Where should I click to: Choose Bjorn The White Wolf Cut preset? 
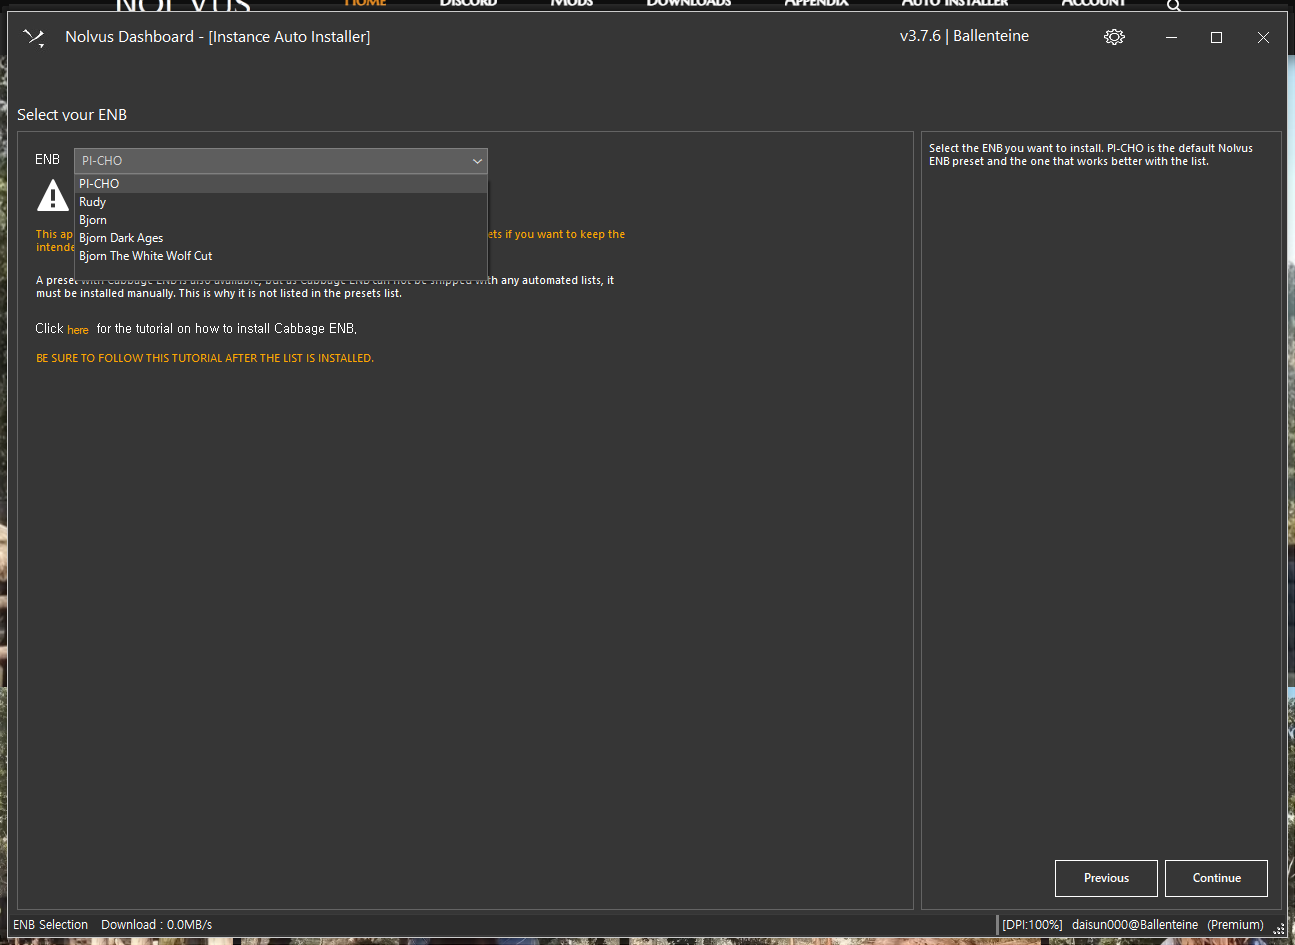point(281,256)
